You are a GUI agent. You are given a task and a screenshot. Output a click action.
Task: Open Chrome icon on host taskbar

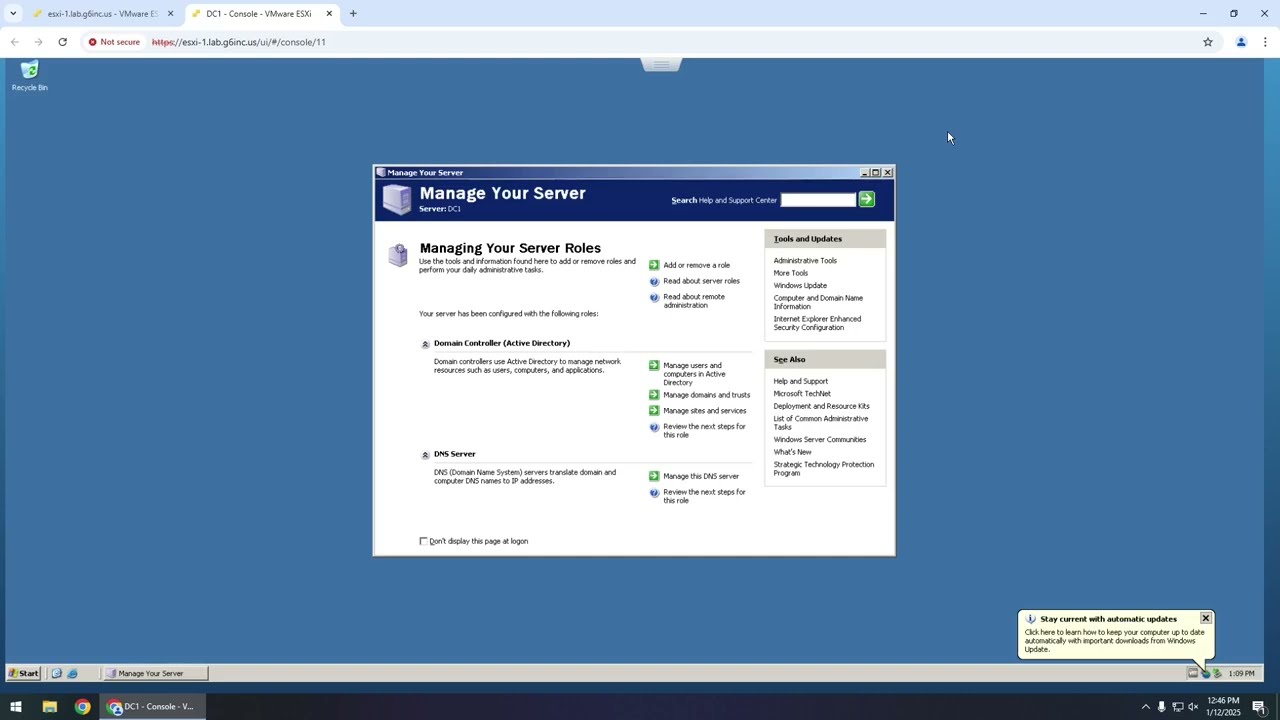pyautogui.click(x=83, y=707)
